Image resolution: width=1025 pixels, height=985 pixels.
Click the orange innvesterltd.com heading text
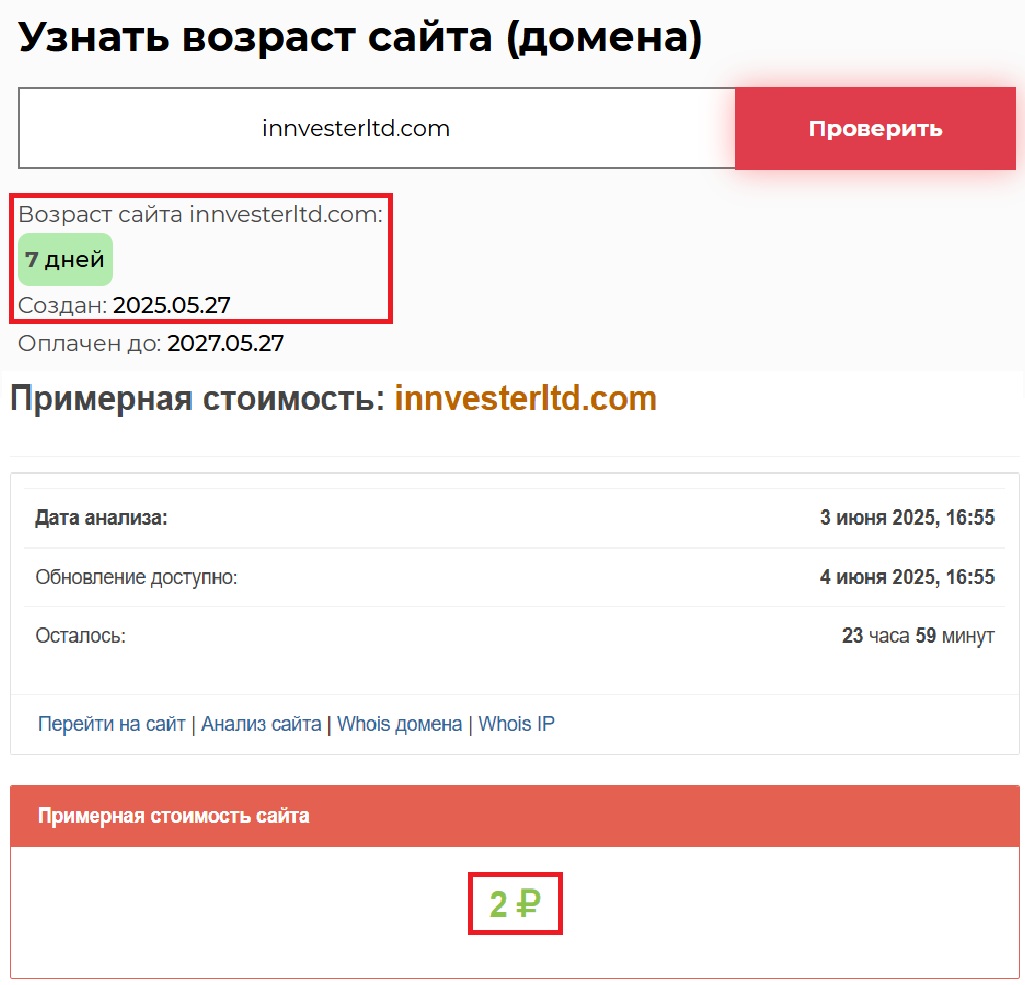pos(525,398)
